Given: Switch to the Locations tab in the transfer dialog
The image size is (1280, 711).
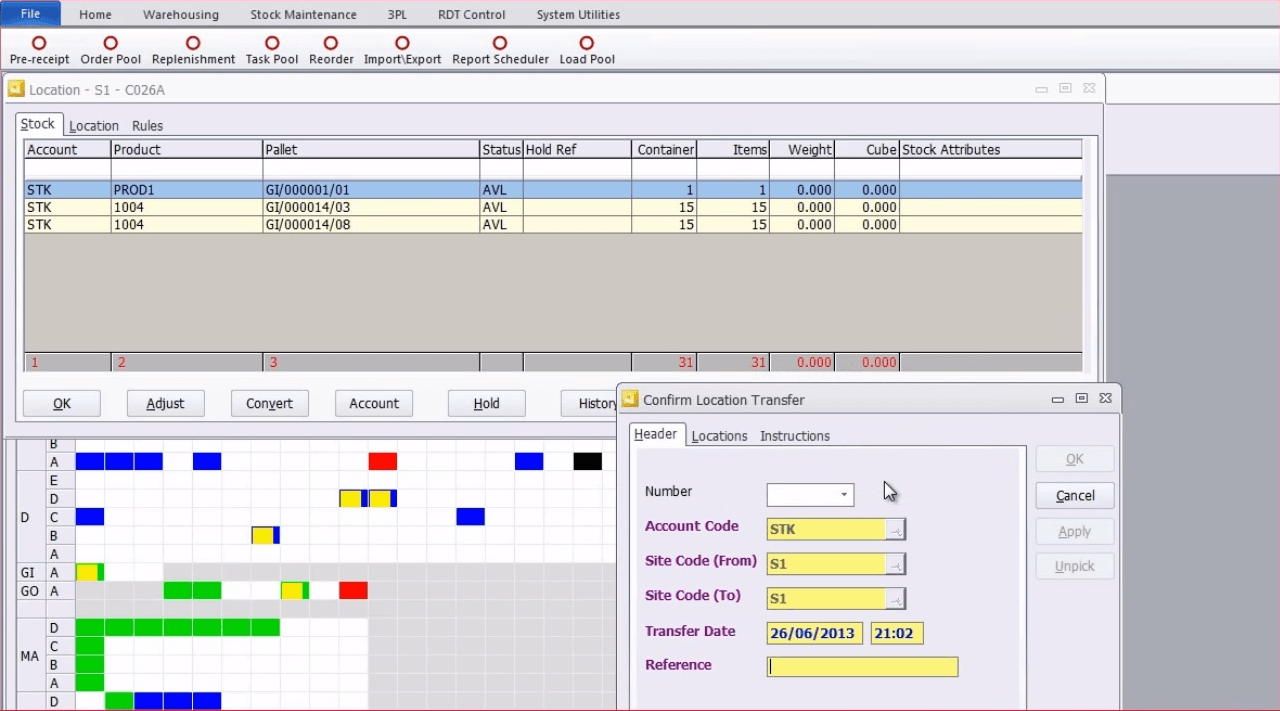Looking at the screenshot, I should pyautogui.click(x=719, y=436).
